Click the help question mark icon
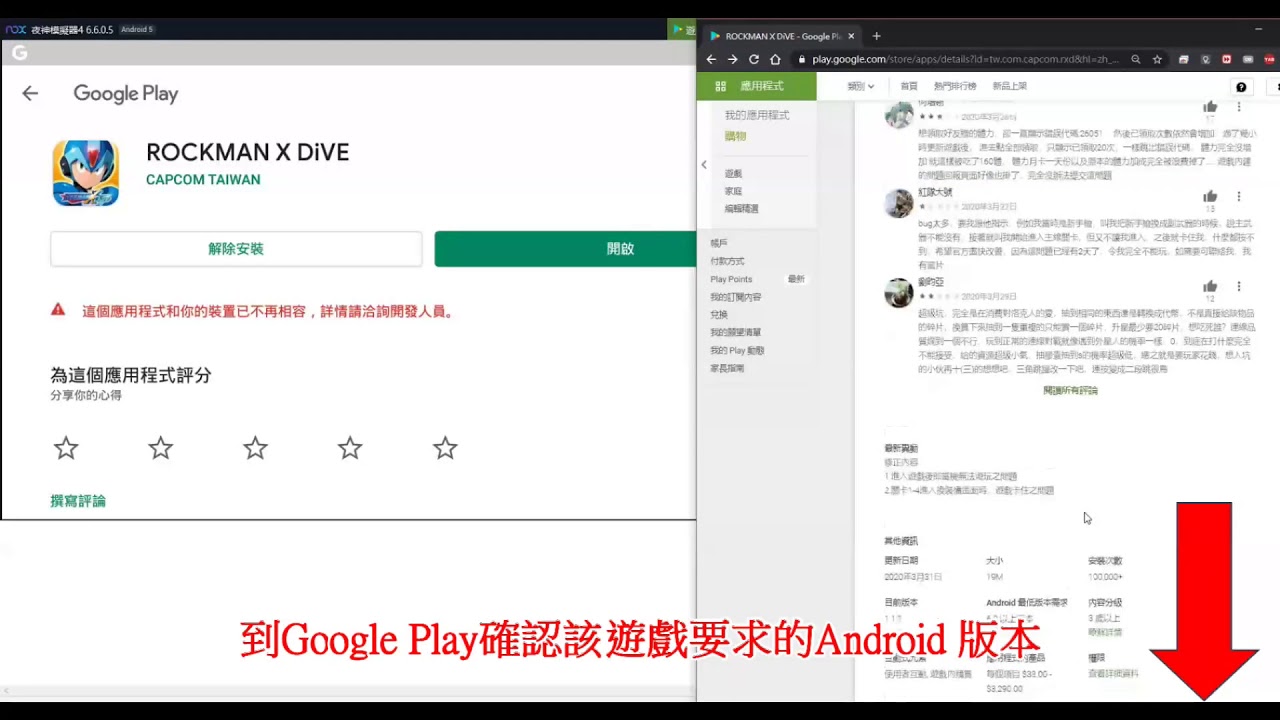 pyautogui.click(x=1241, y=87)
